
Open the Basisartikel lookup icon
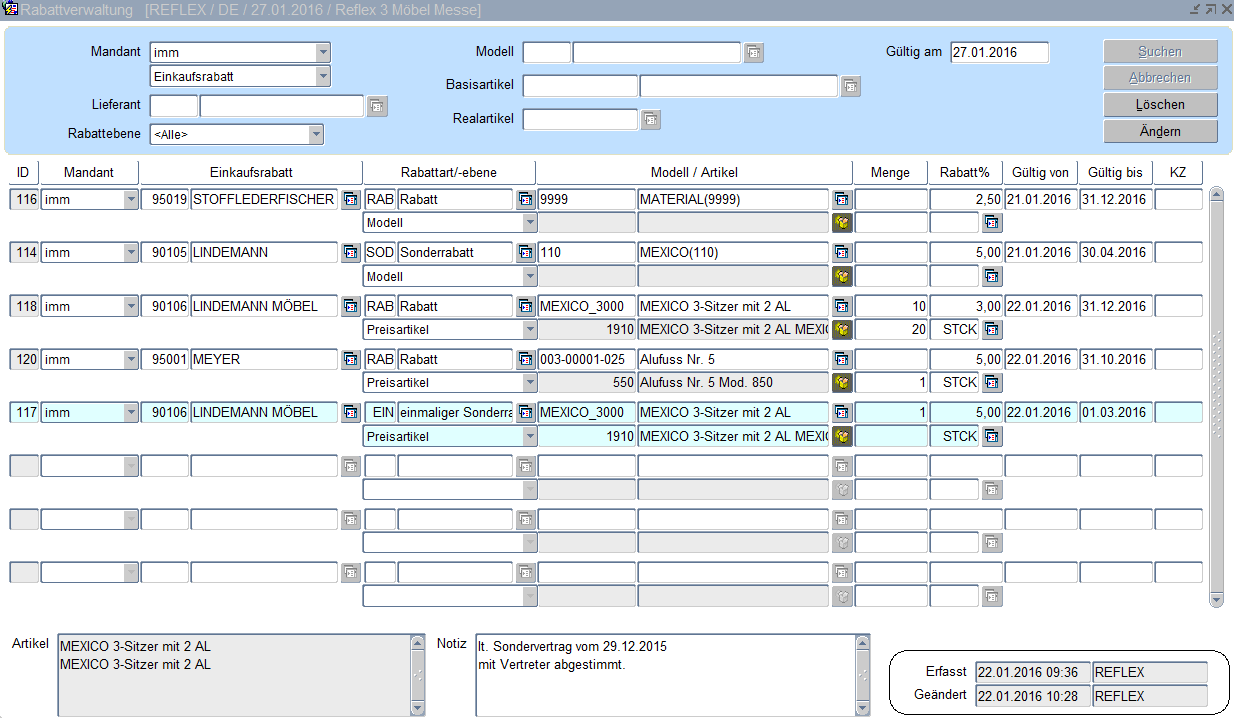pyautogui.click(x=851, y=87)
